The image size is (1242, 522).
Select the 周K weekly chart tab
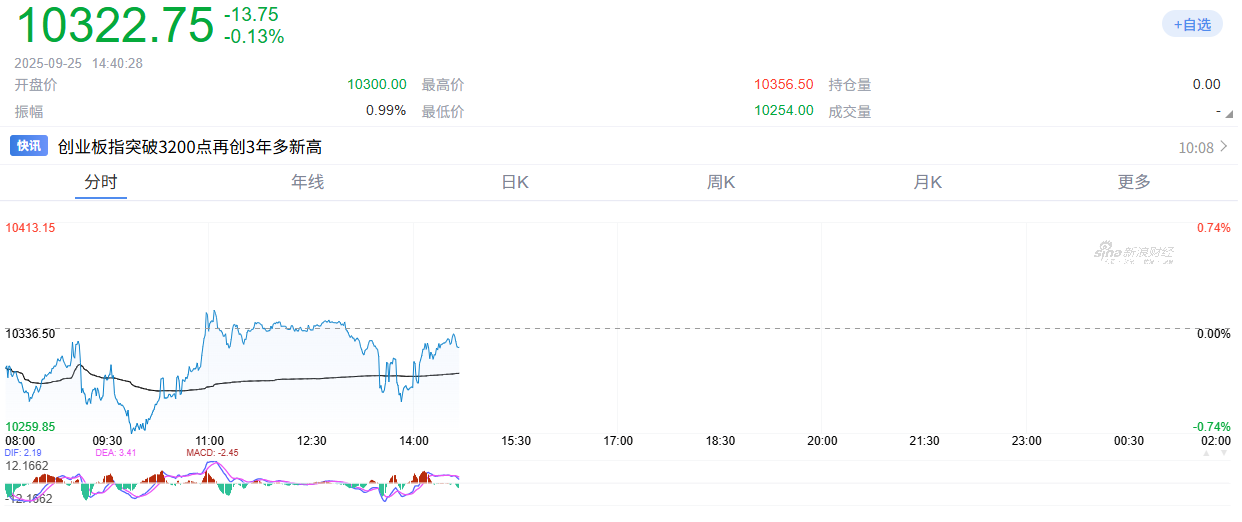[721, 182]
